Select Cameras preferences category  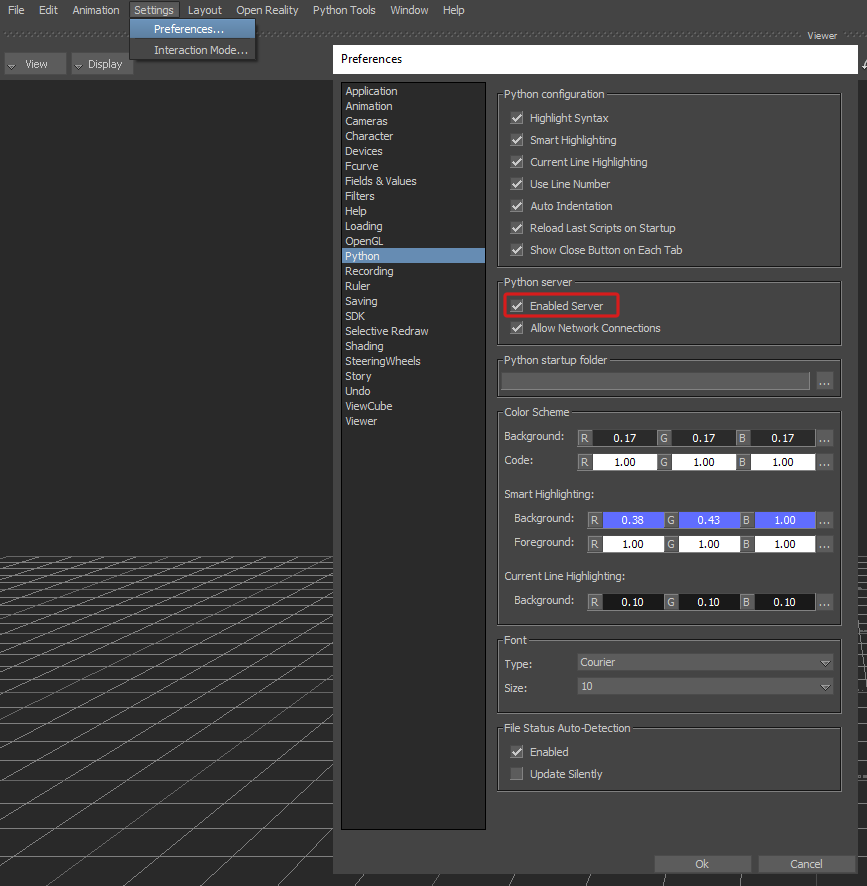coord(413,121)
